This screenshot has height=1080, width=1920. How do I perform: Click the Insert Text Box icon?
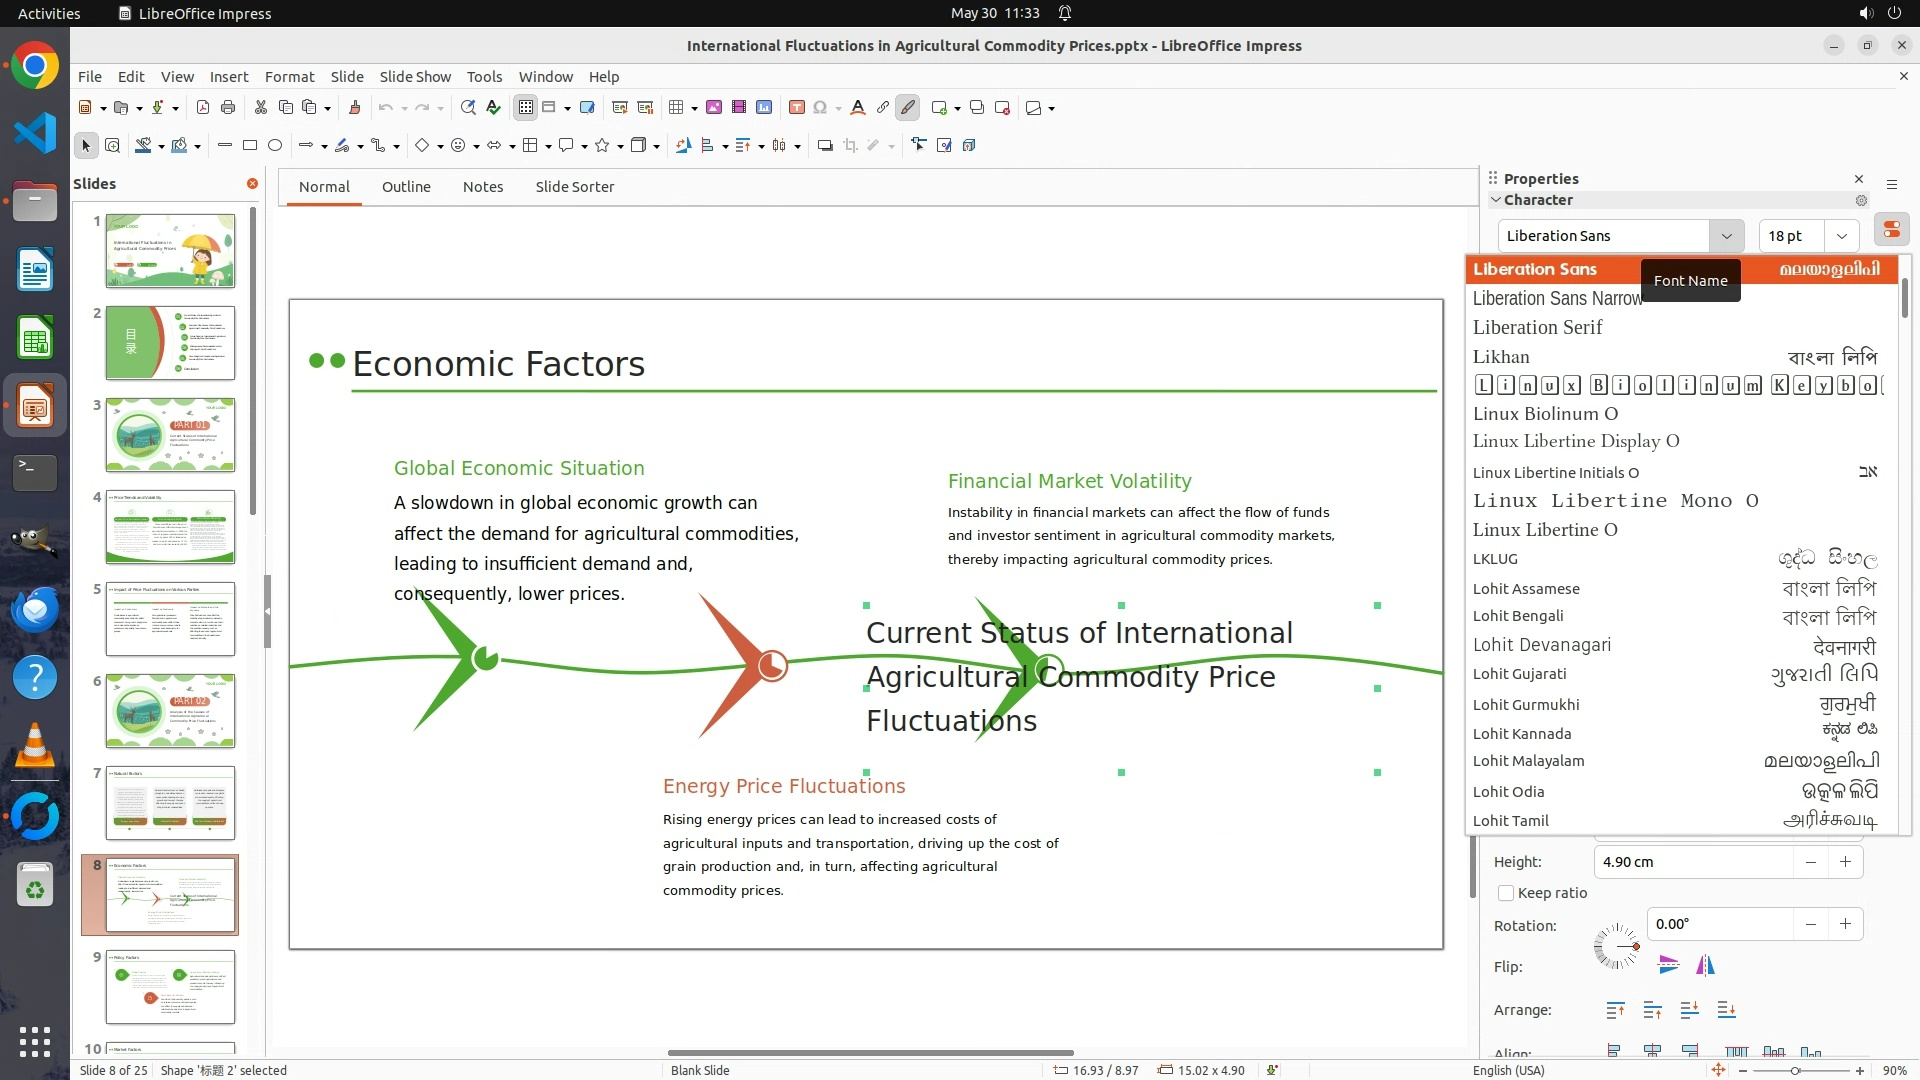click(796, 108)
